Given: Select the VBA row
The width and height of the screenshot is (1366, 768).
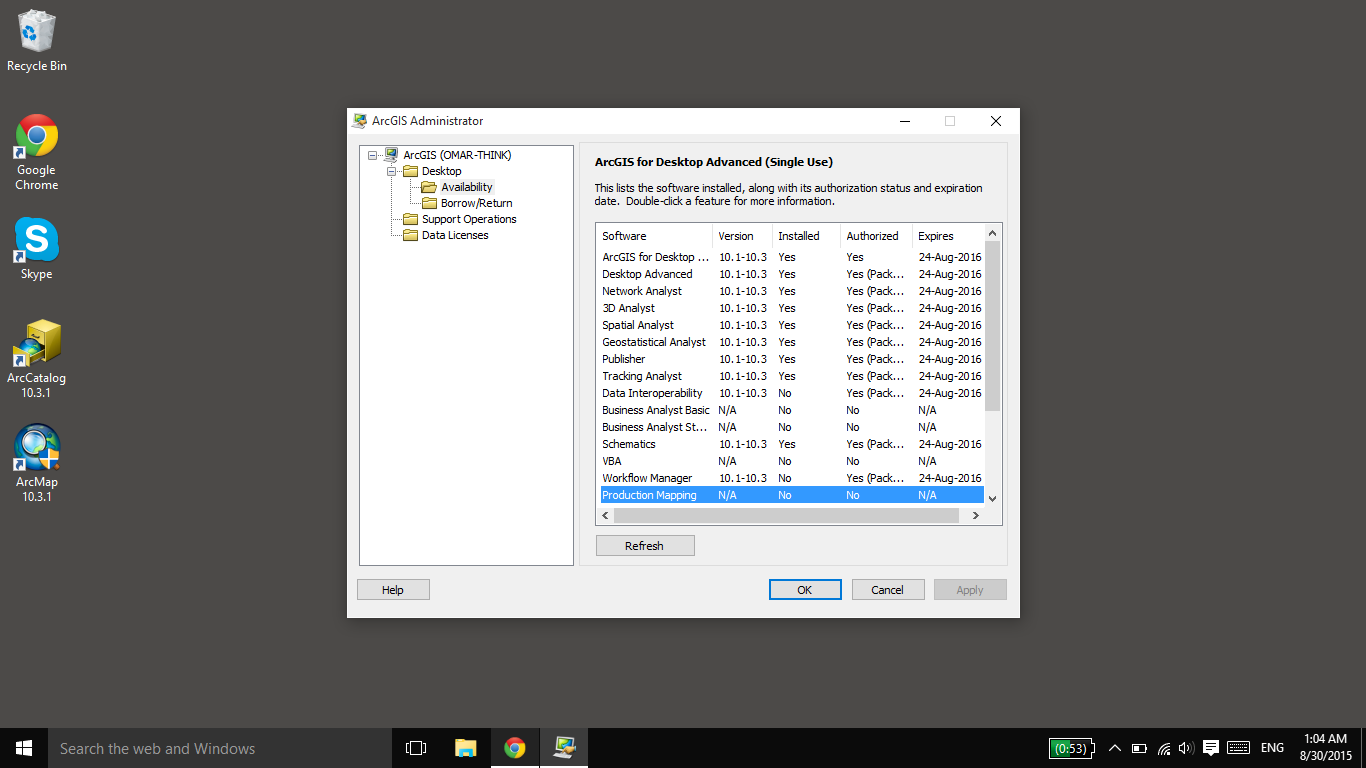Looking at the screenshot, I should (x=791, y=461).
